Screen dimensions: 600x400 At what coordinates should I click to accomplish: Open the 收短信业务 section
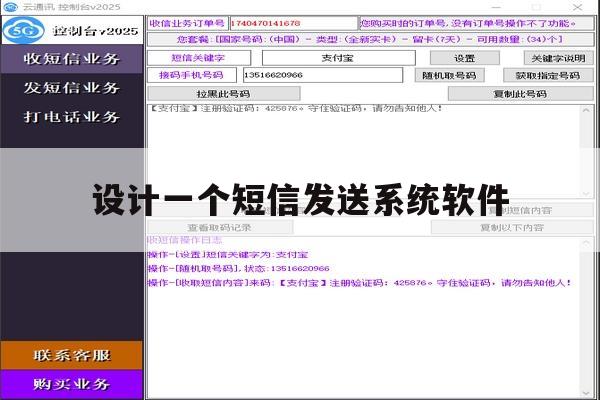(72, 59)
